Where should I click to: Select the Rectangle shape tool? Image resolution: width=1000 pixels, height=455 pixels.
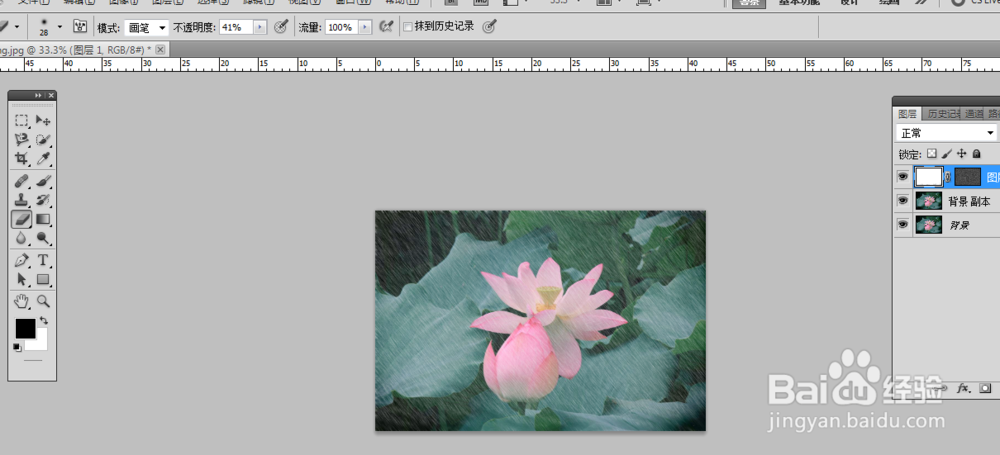click(43, 280)
